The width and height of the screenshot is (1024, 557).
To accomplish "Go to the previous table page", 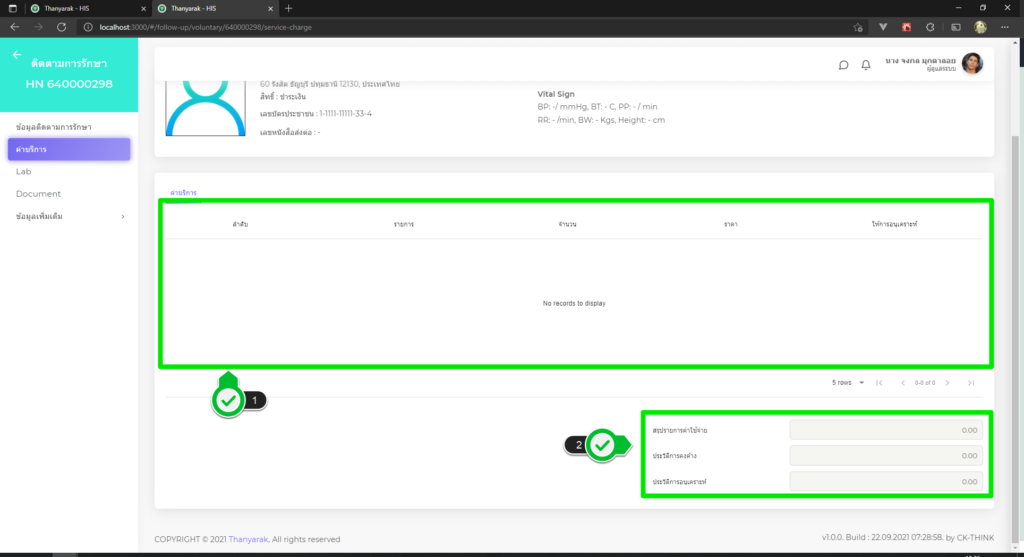I will coord(903,383).
